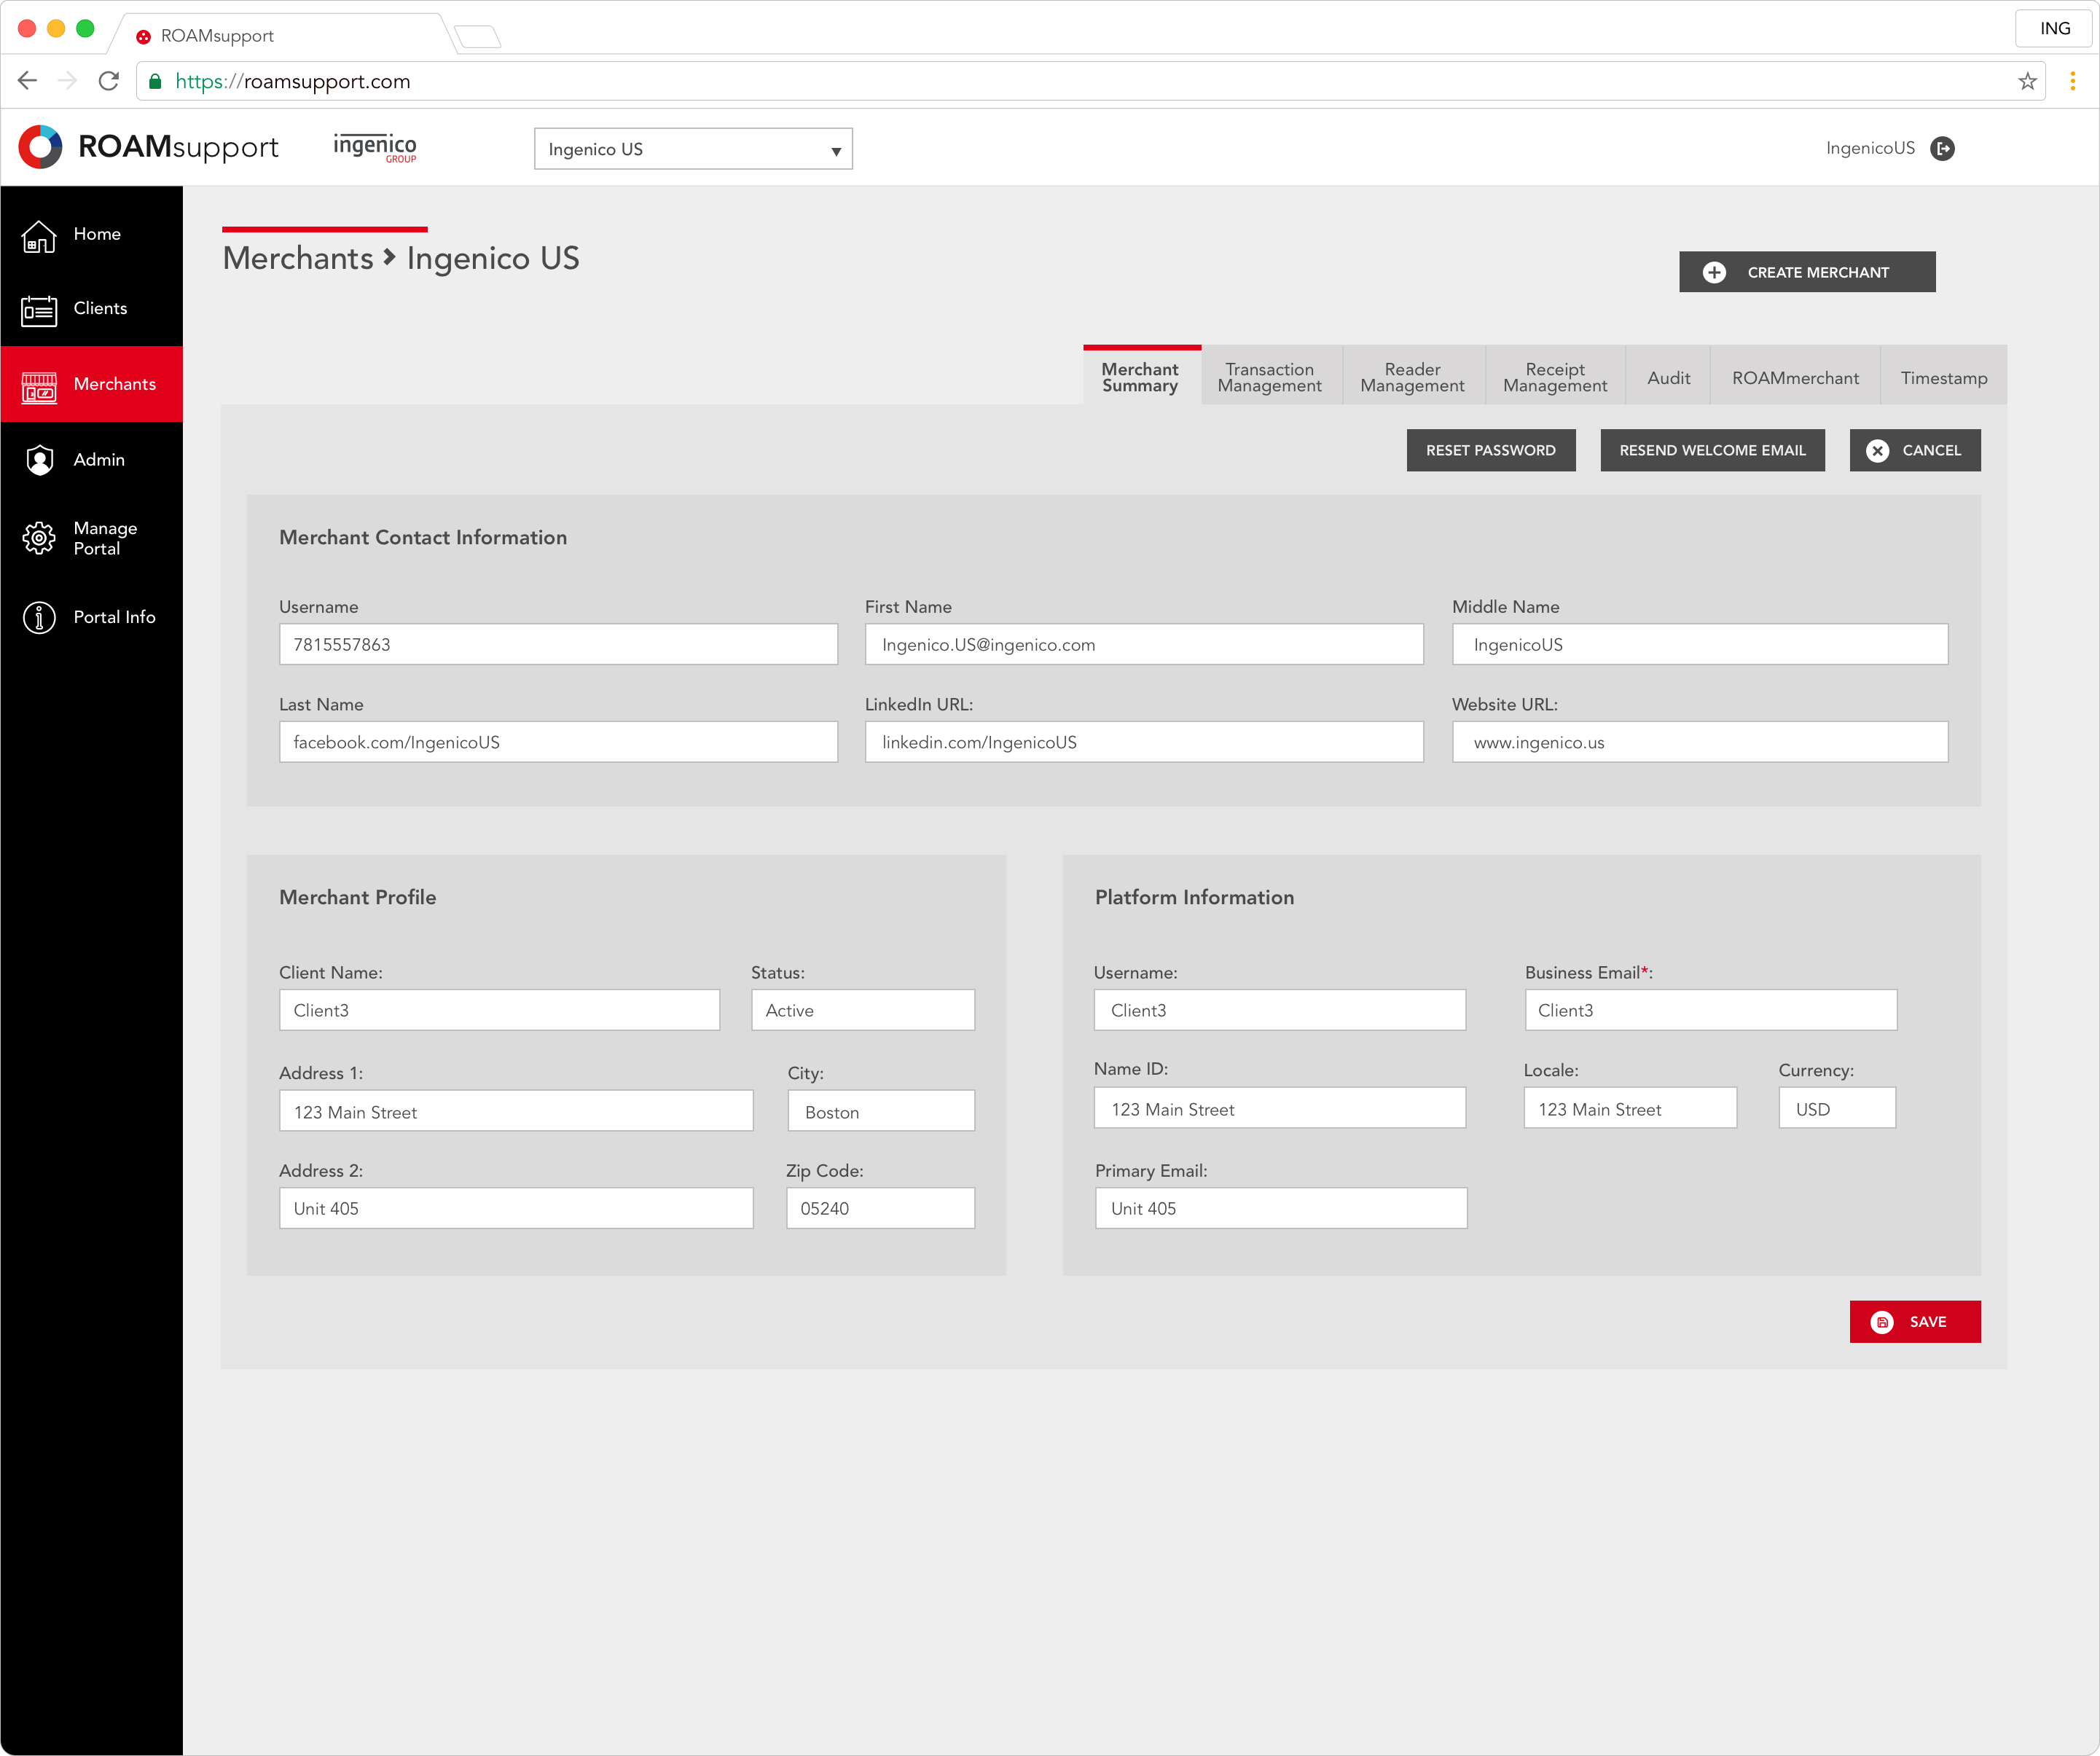
Task: Open the browser three-dot menu
Action: 2072,81
